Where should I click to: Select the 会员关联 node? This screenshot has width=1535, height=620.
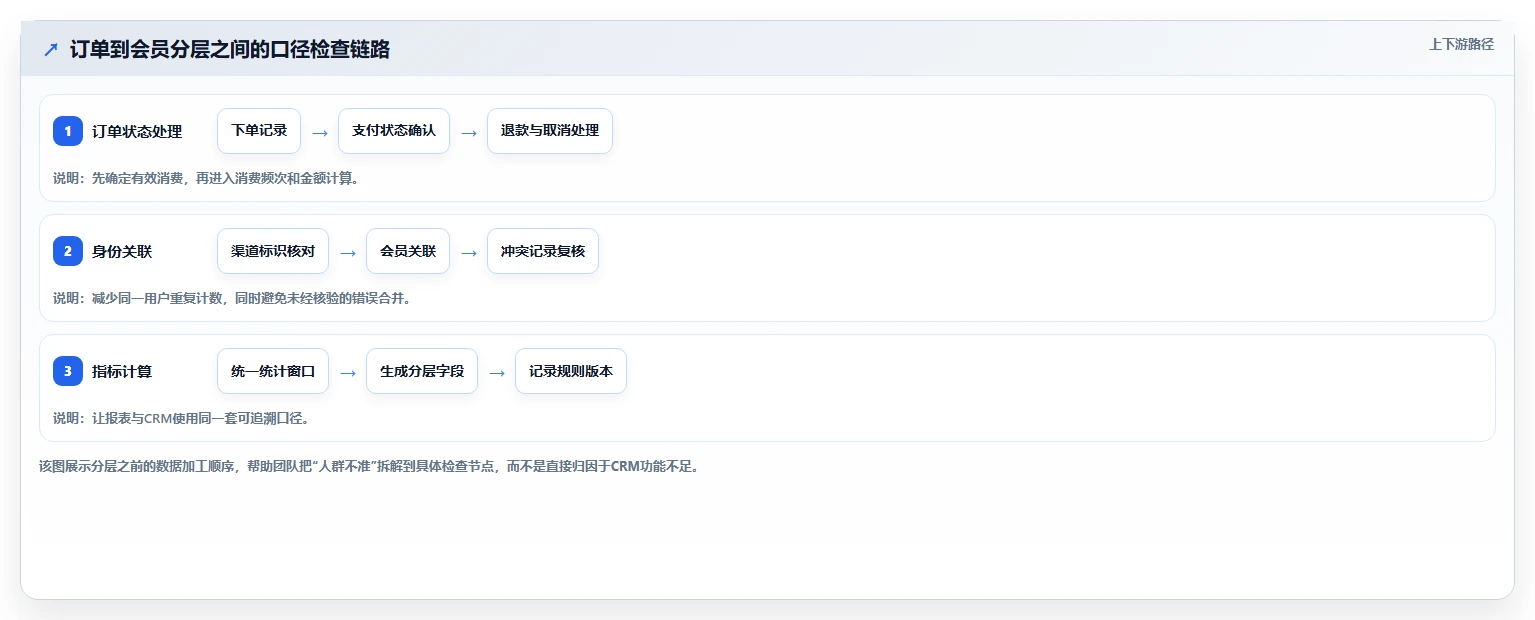point(408,251)
